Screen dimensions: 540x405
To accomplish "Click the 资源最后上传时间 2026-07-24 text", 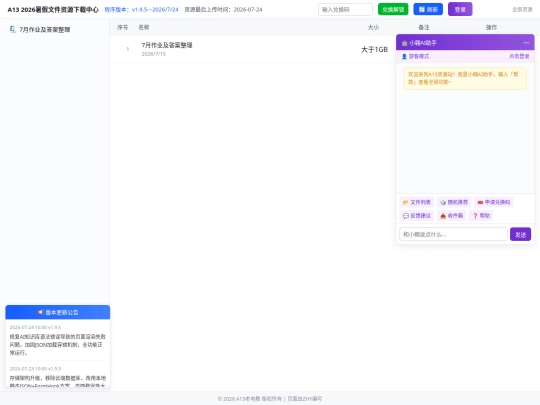I will click(x=223, y=10).
